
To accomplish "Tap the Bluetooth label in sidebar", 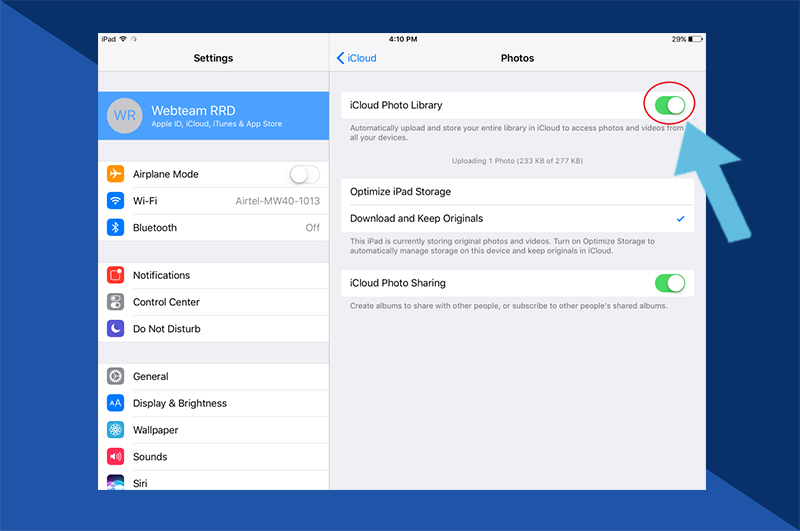I will tap(155, 227).
